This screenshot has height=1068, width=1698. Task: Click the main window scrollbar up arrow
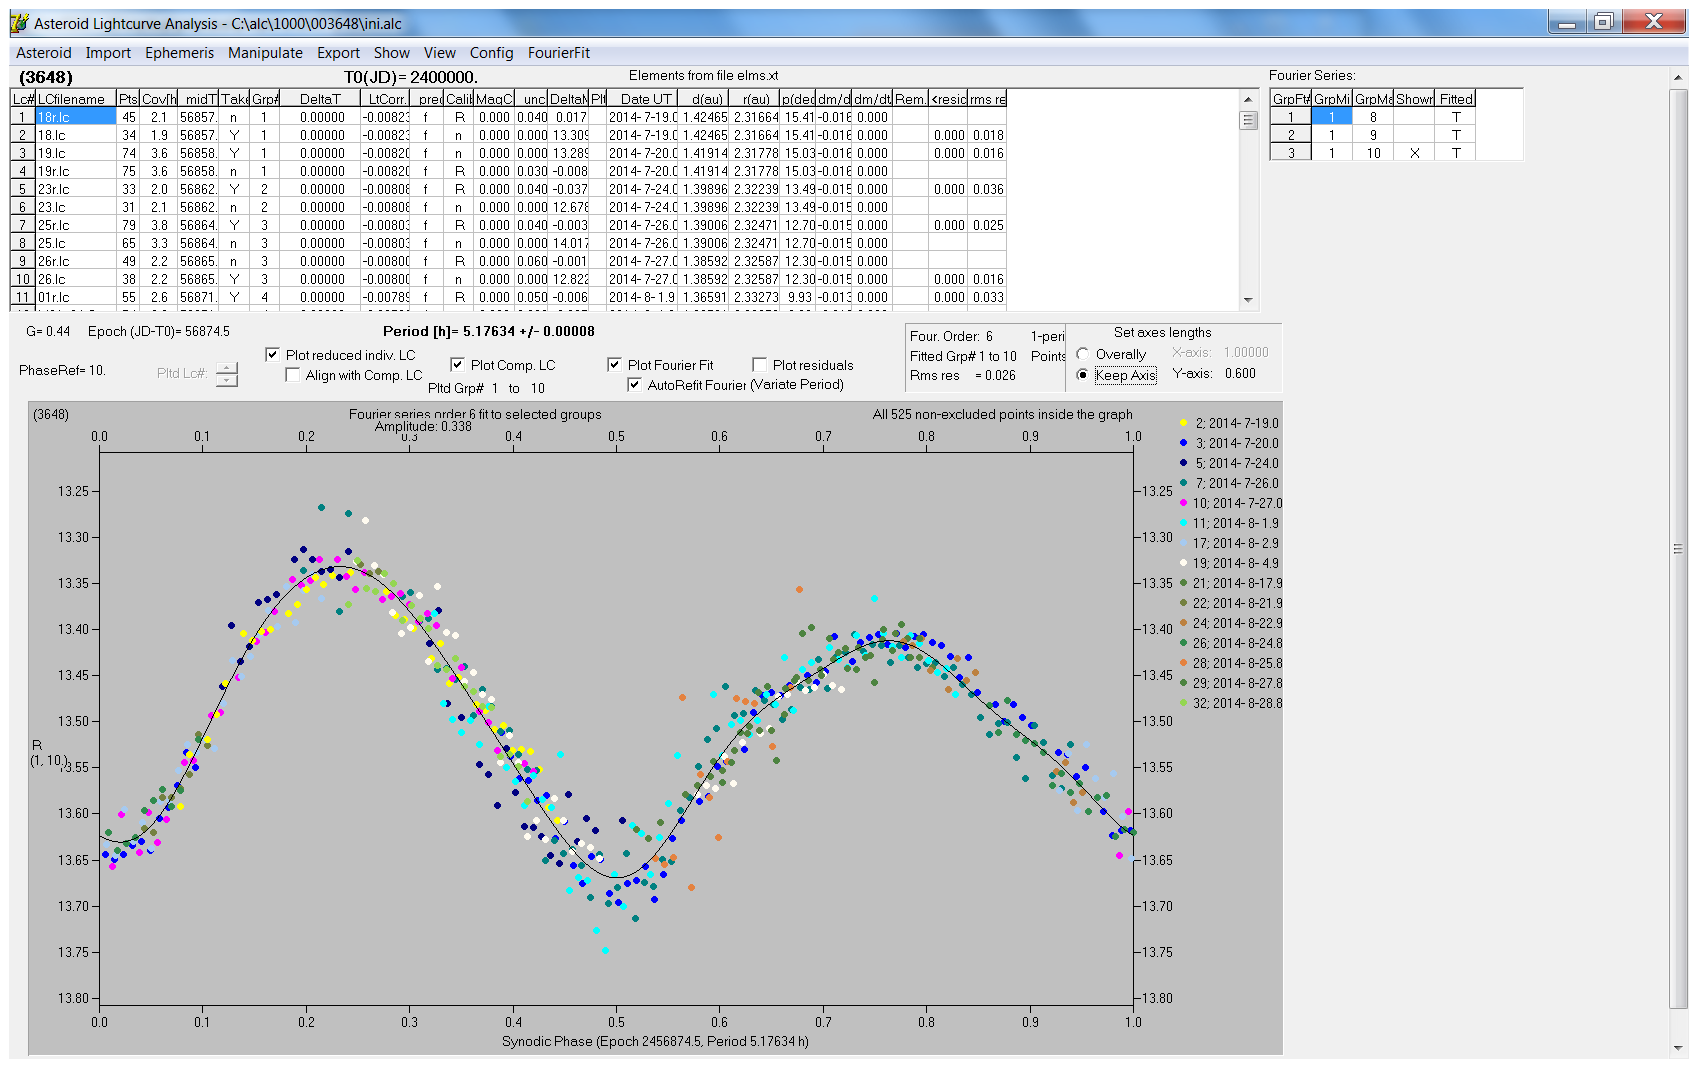[1678, 77]
